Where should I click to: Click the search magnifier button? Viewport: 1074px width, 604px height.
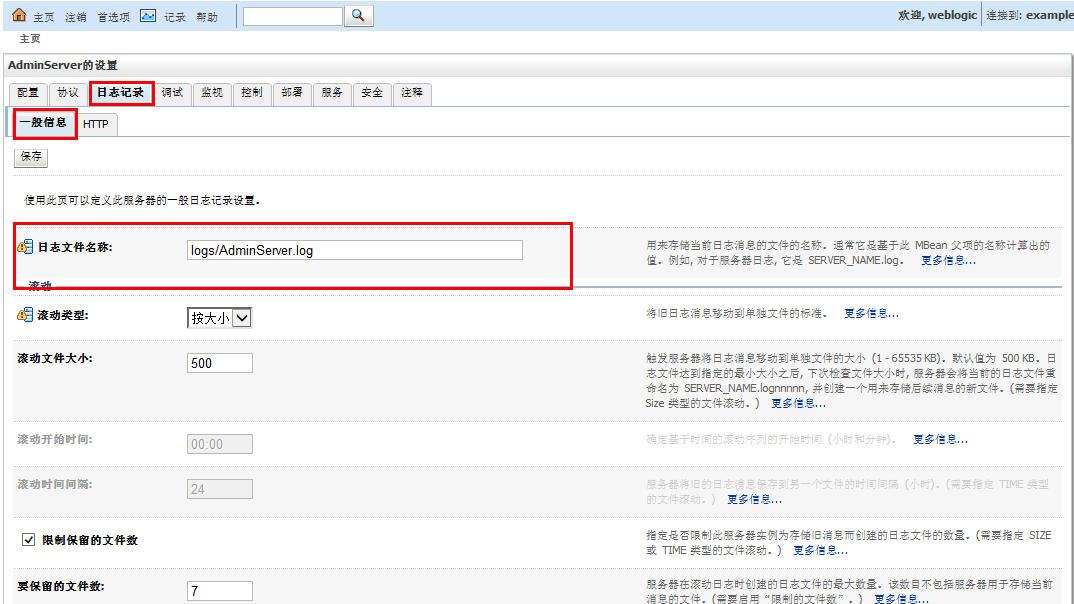click(x=358, y=16)
